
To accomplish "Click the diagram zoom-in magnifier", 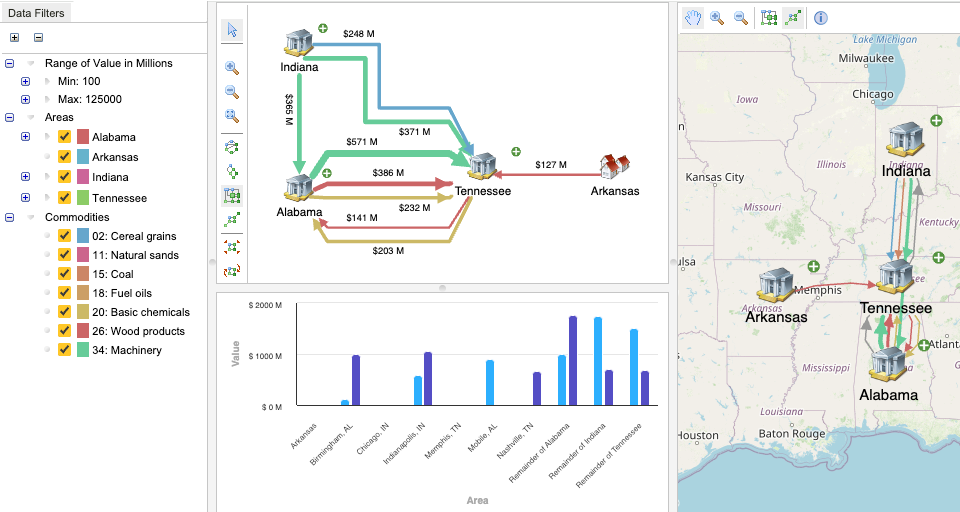I will [x=232, y=68].
